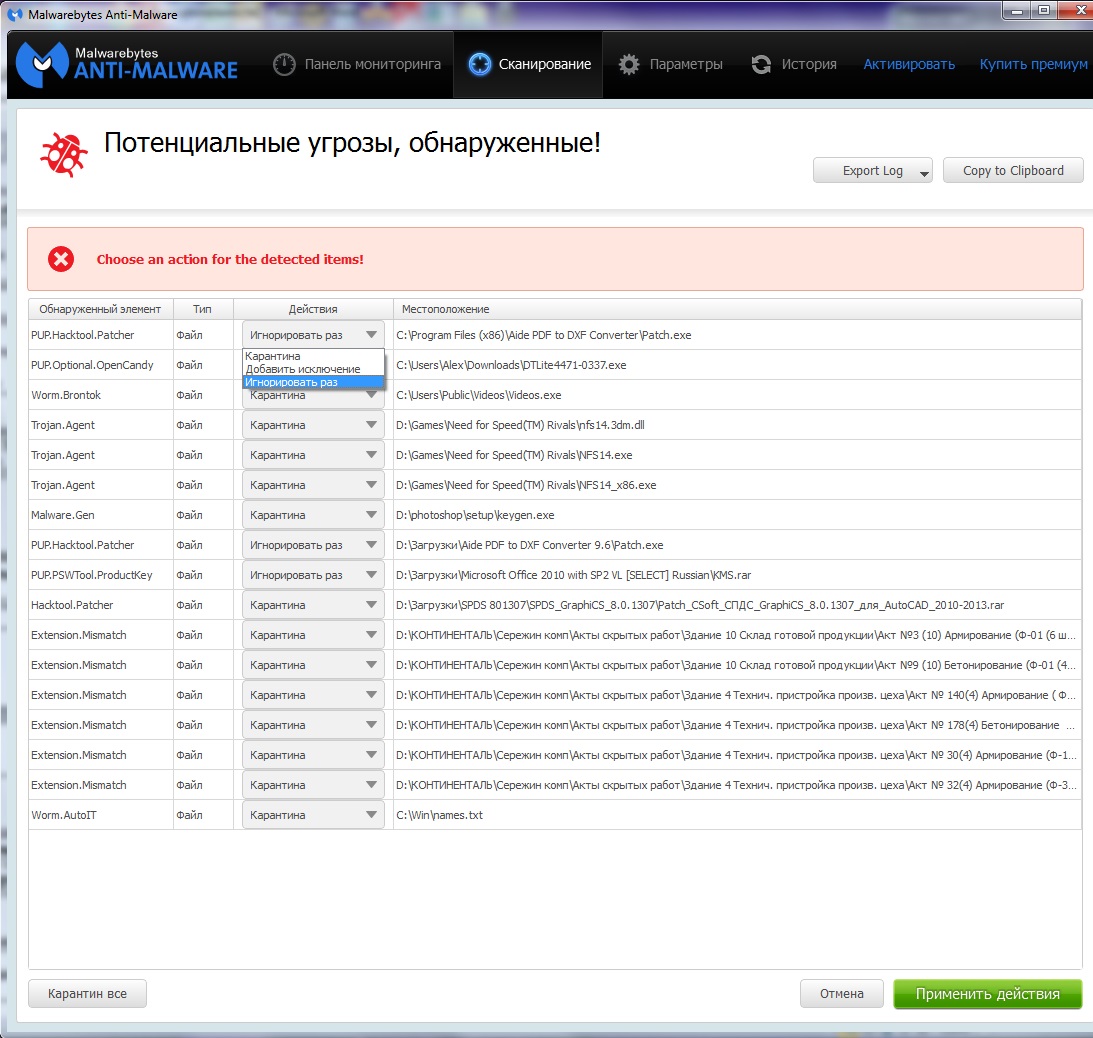Click the settings gear icon
Screen dimensions: 1093x1038
click(x=629, y=64)
